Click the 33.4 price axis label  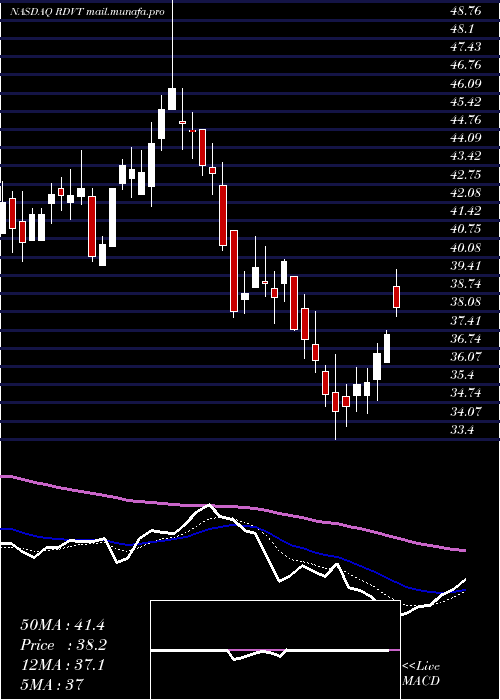click(x=462, y=430)
